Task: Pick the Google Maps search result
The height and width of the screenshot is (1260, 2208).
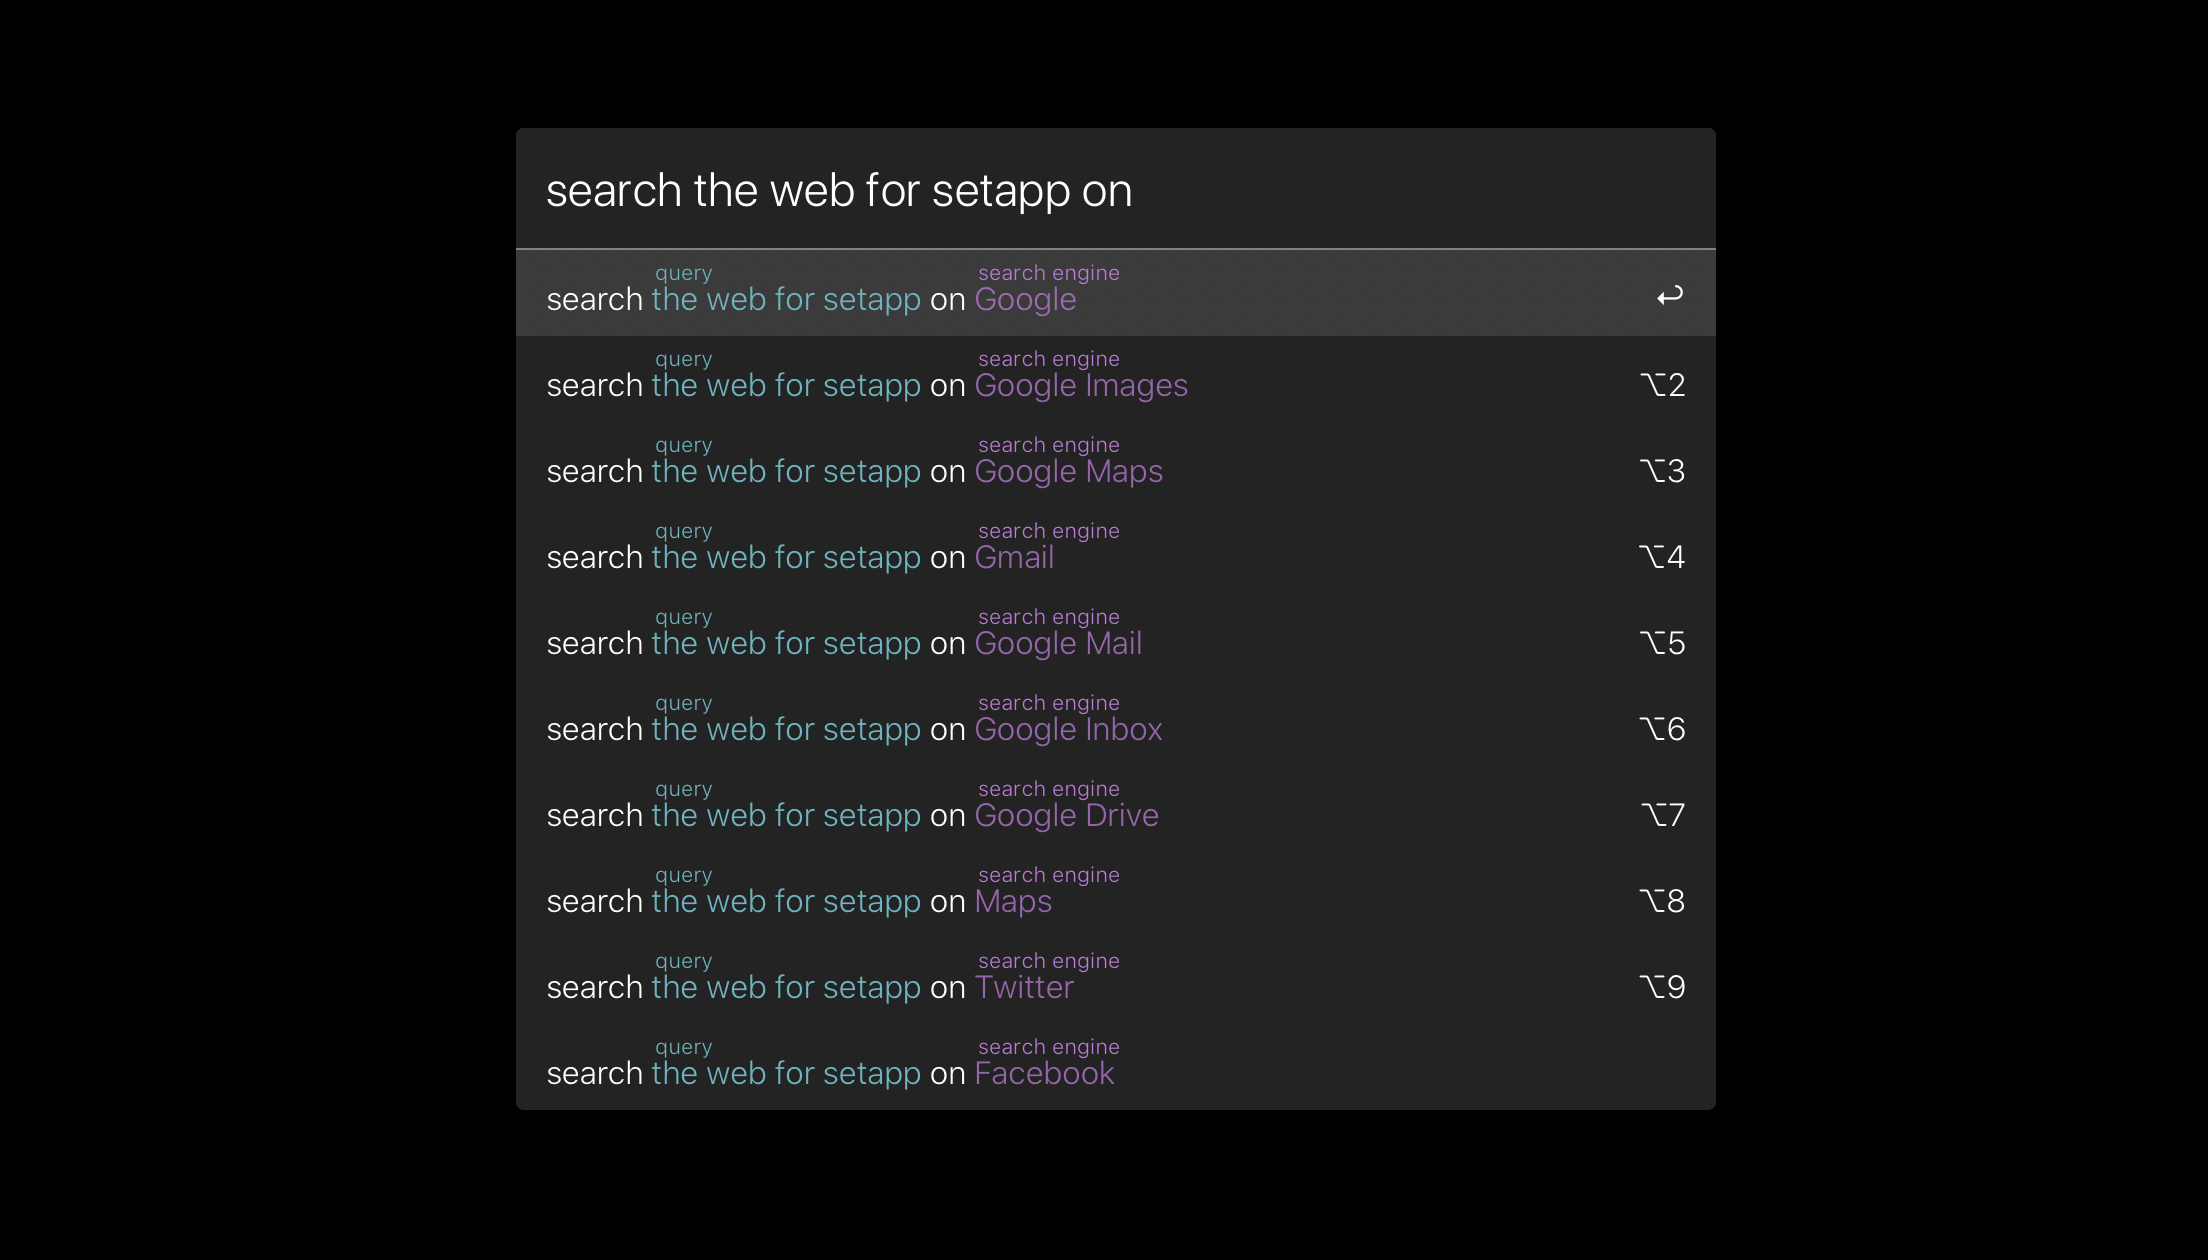Action: click(1116, 465)
